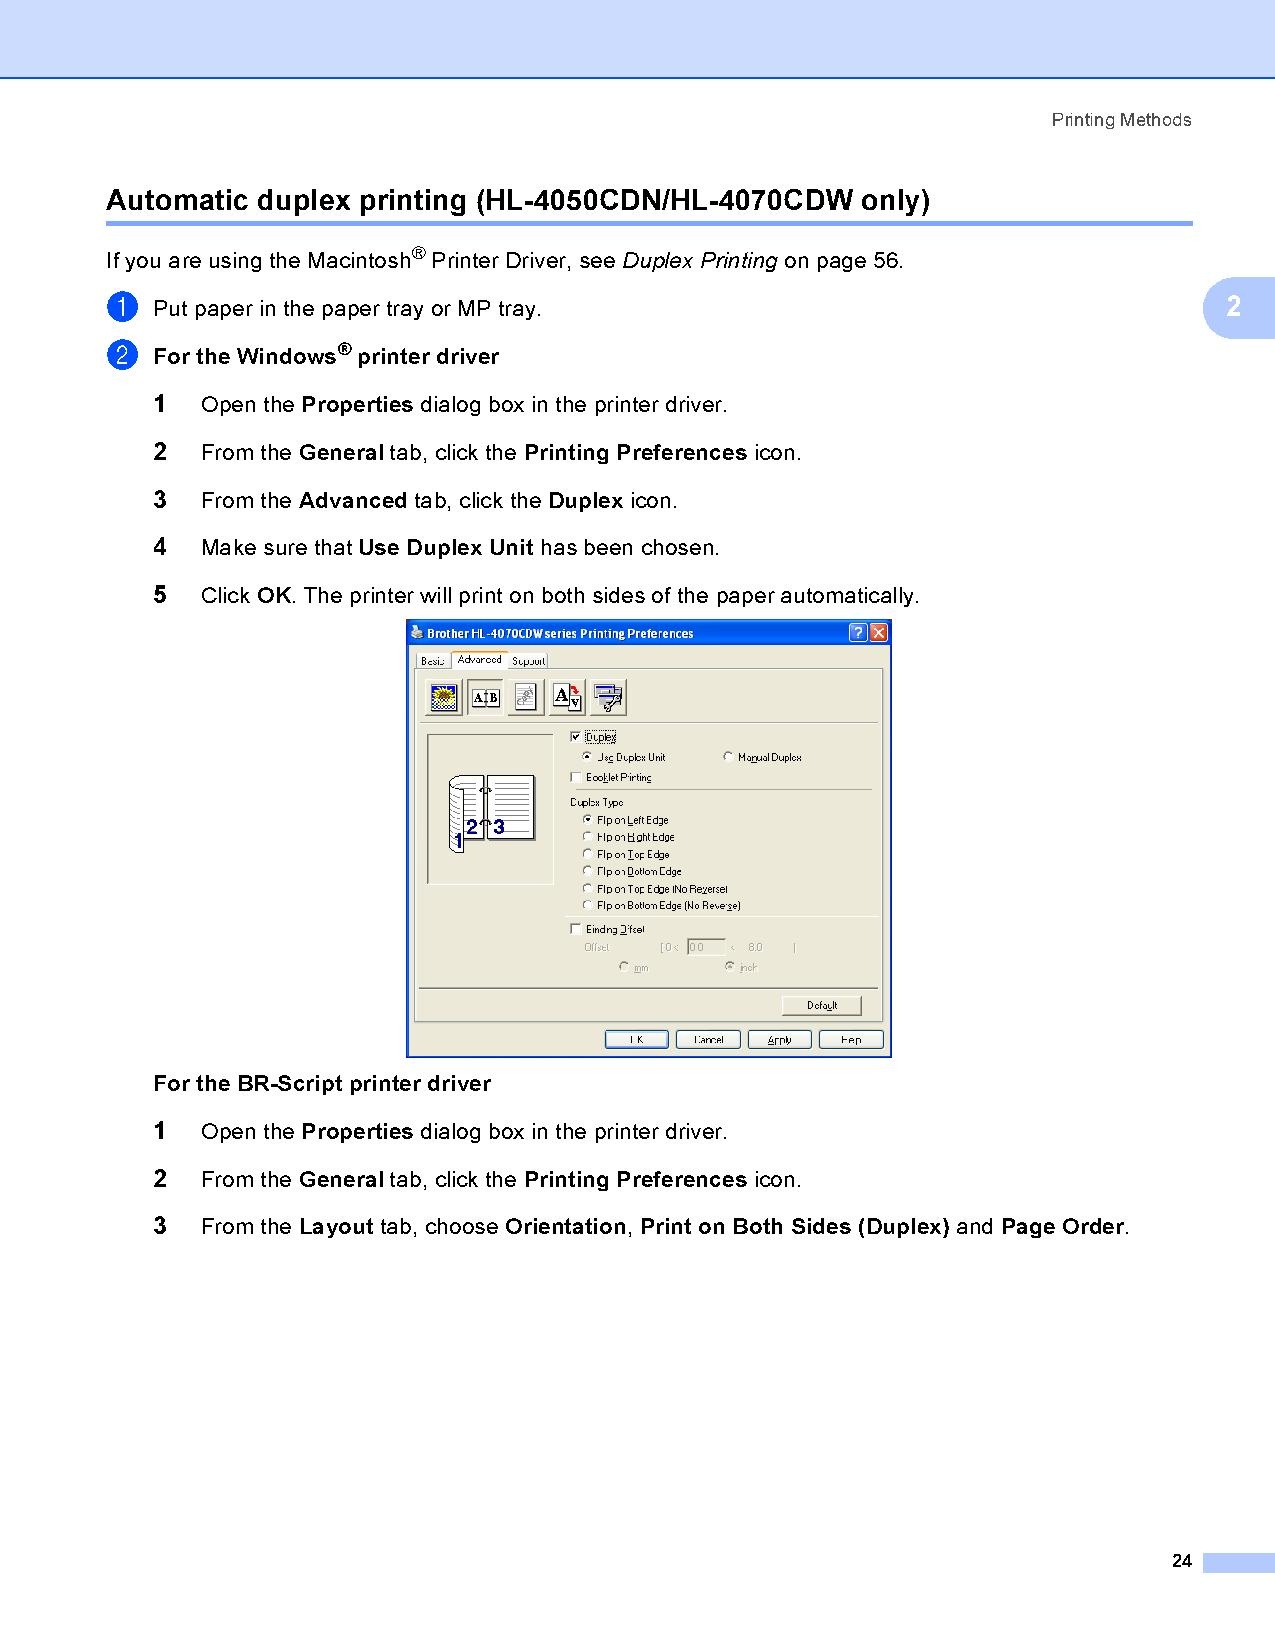Click the Page Setting icon with letter A
1275x1650 pixels.
(x=567, y=697)
